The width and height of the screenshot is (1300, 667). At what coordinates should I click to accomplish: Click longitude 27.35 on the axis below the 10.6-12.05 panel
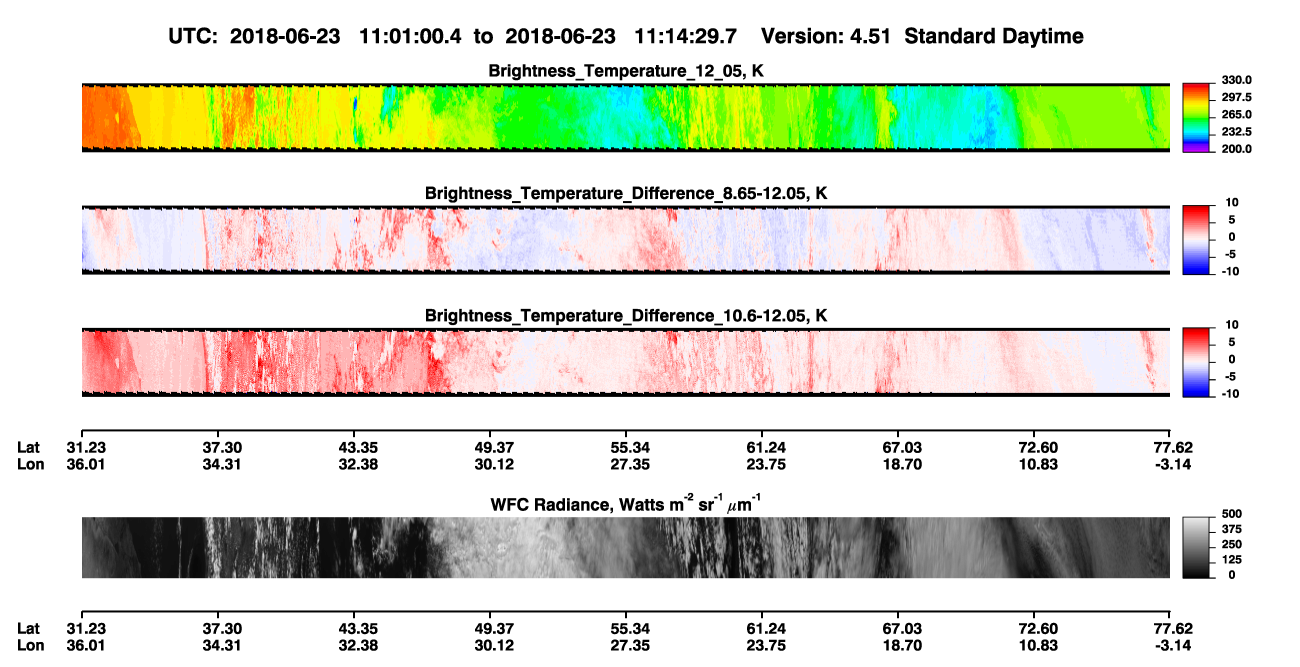(x=626, y=463)
